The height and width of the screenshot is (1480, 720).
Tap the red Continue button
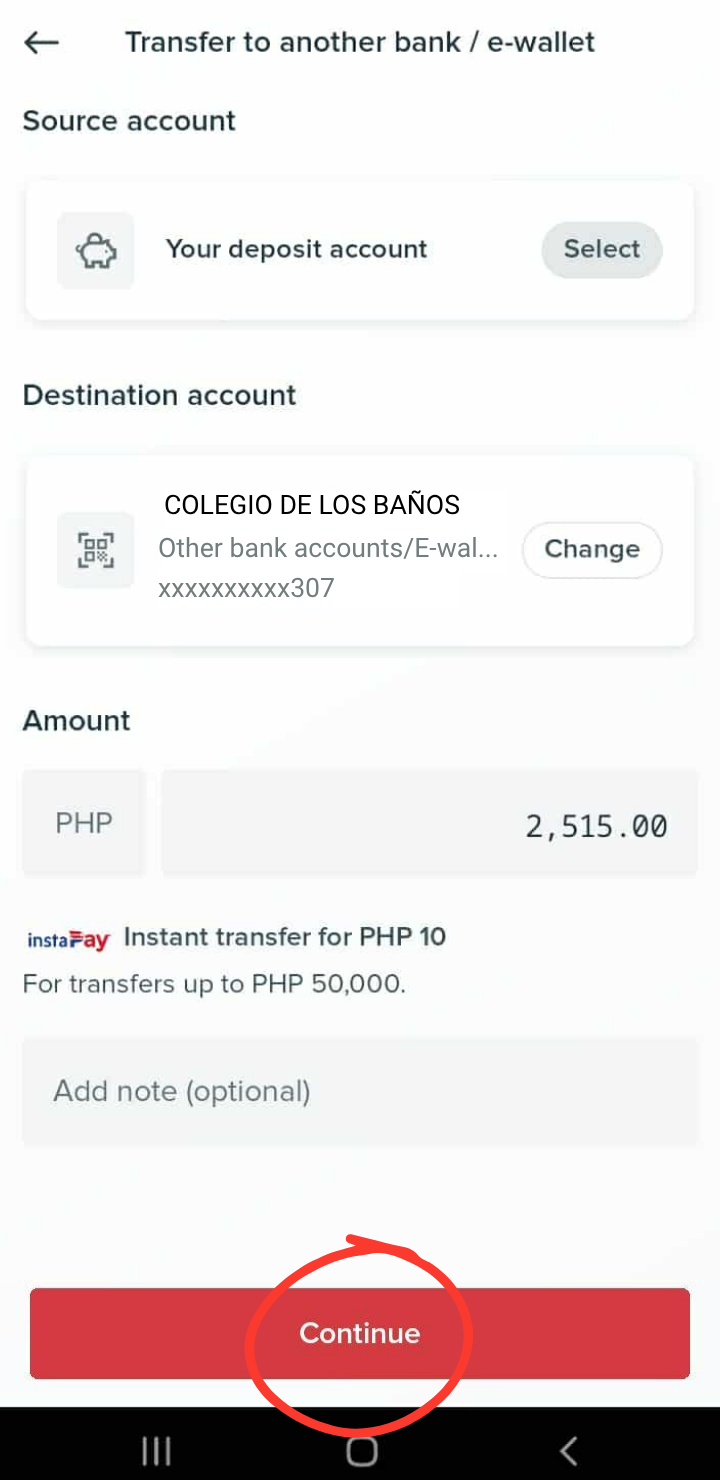click(x=360, y=1333)
